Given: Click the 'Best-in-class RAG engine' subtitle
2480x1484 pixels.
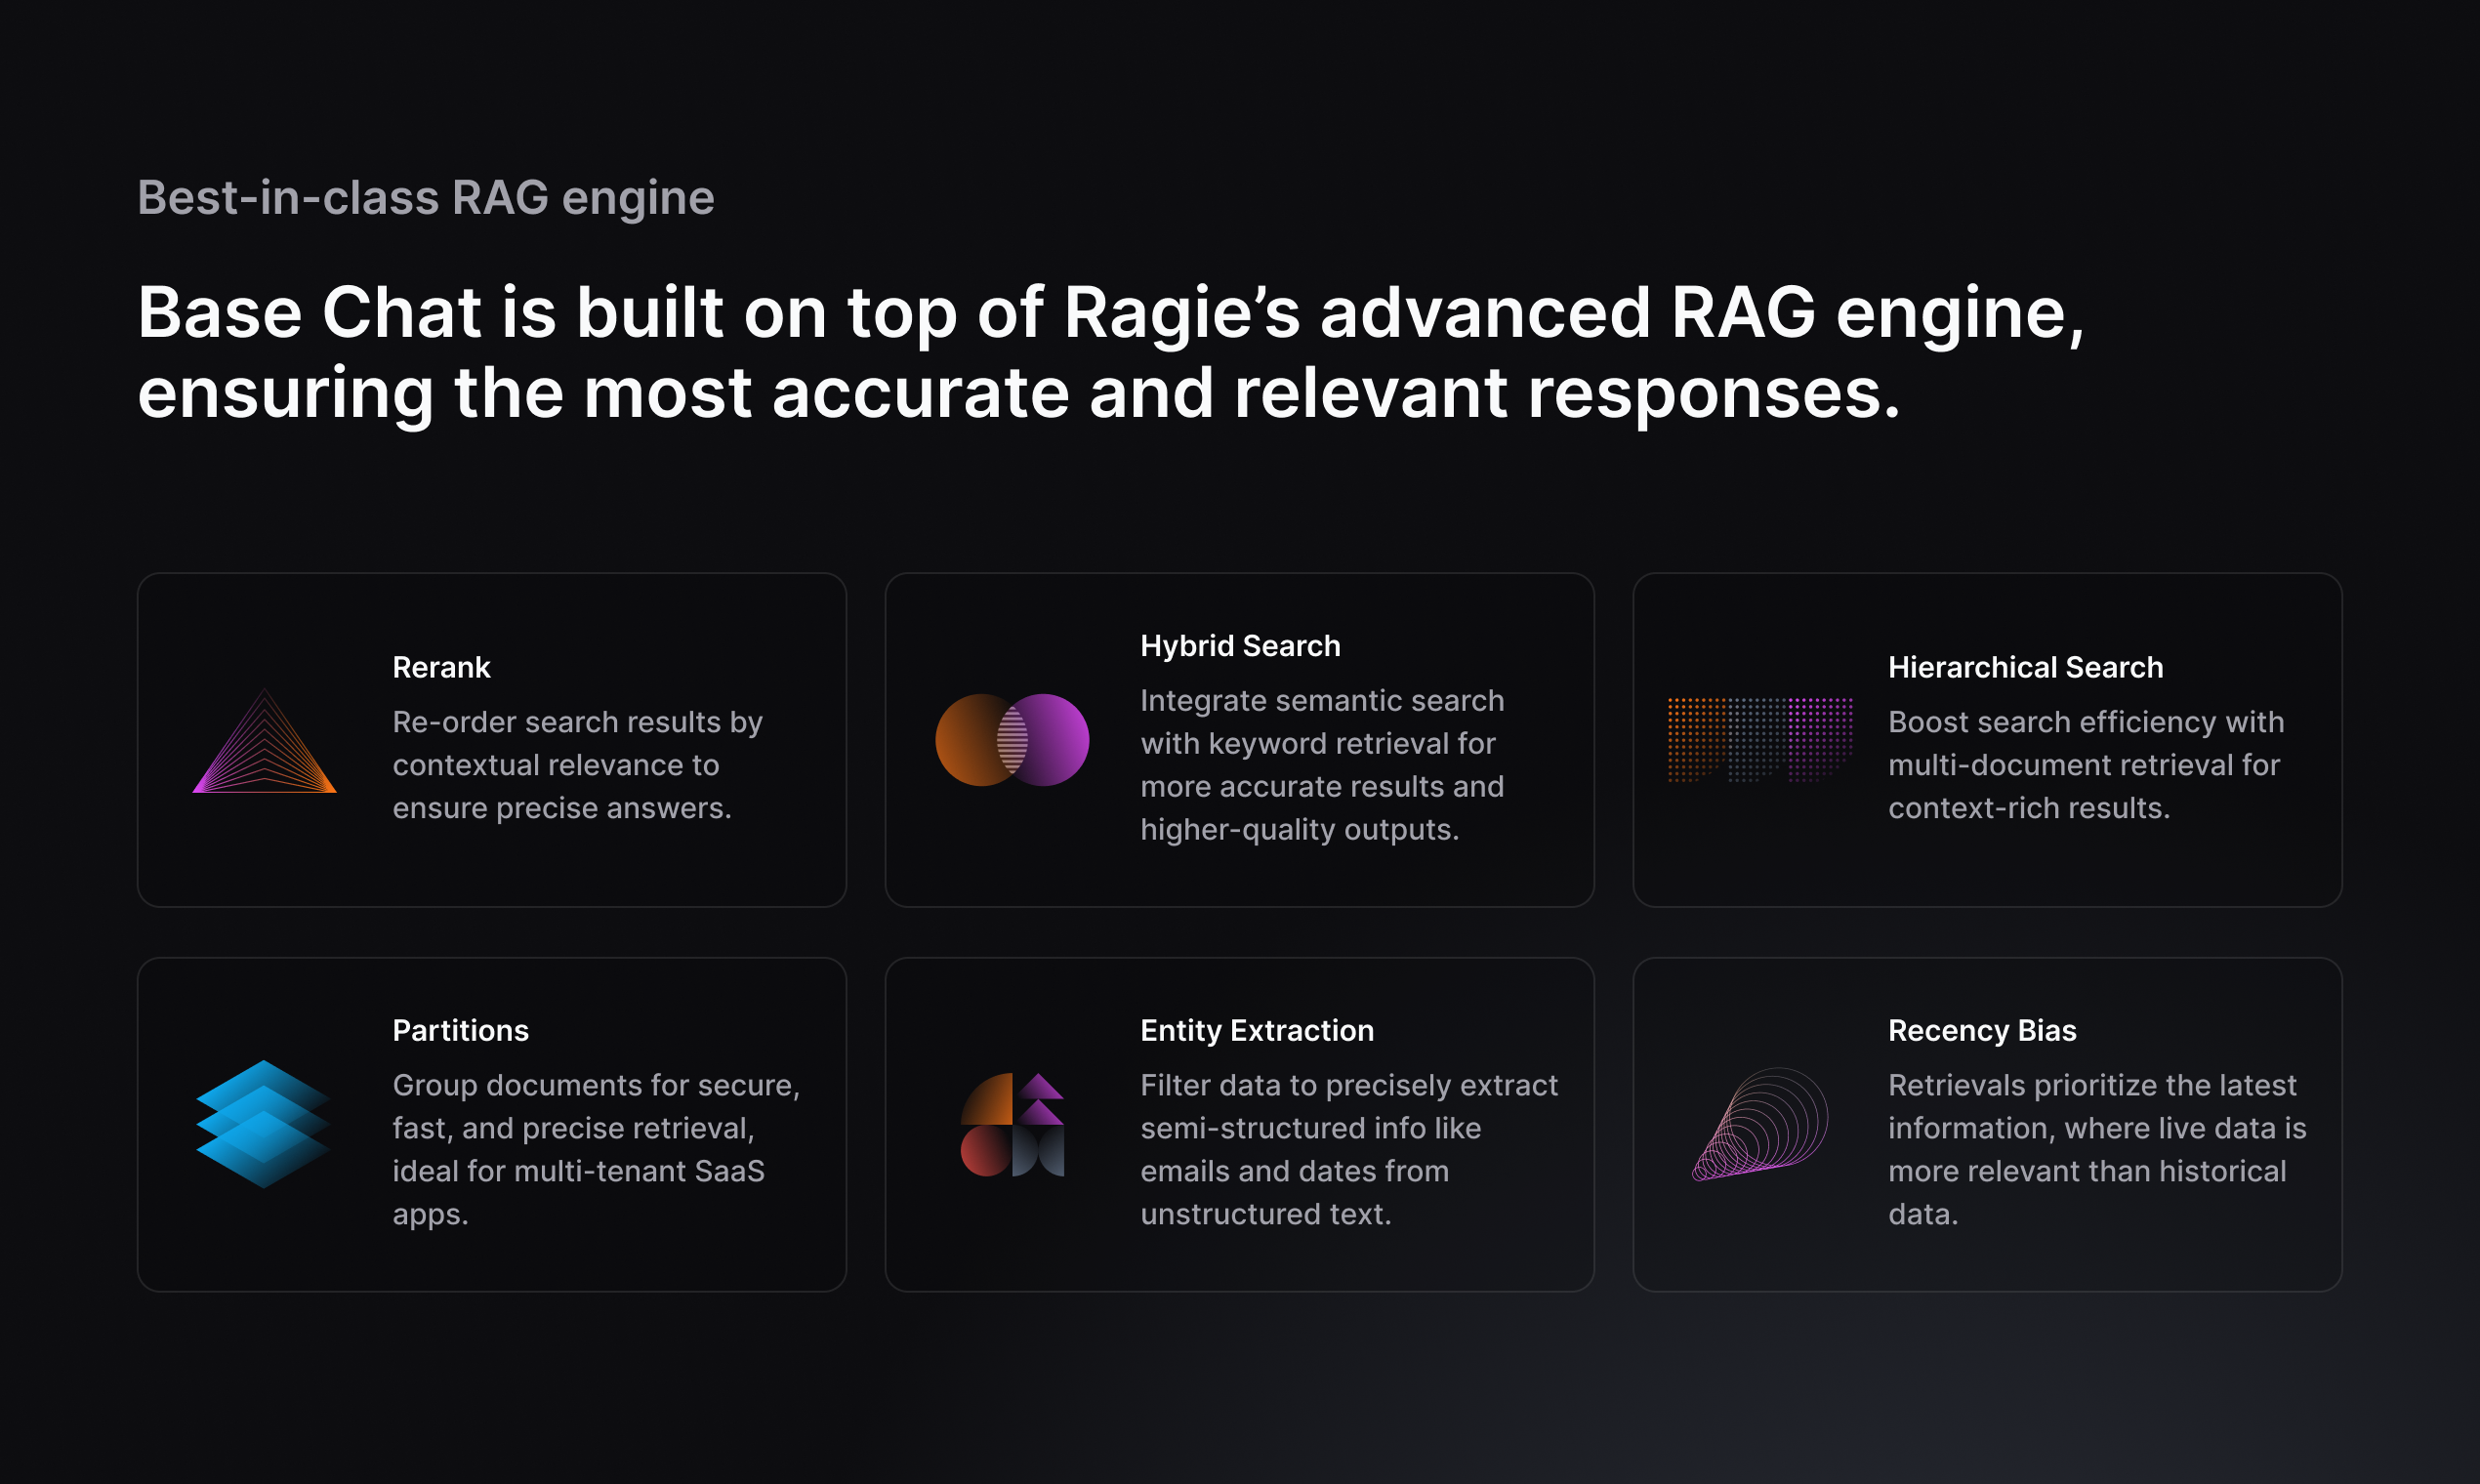Looking at the screenshot, I should click(426, 197).
